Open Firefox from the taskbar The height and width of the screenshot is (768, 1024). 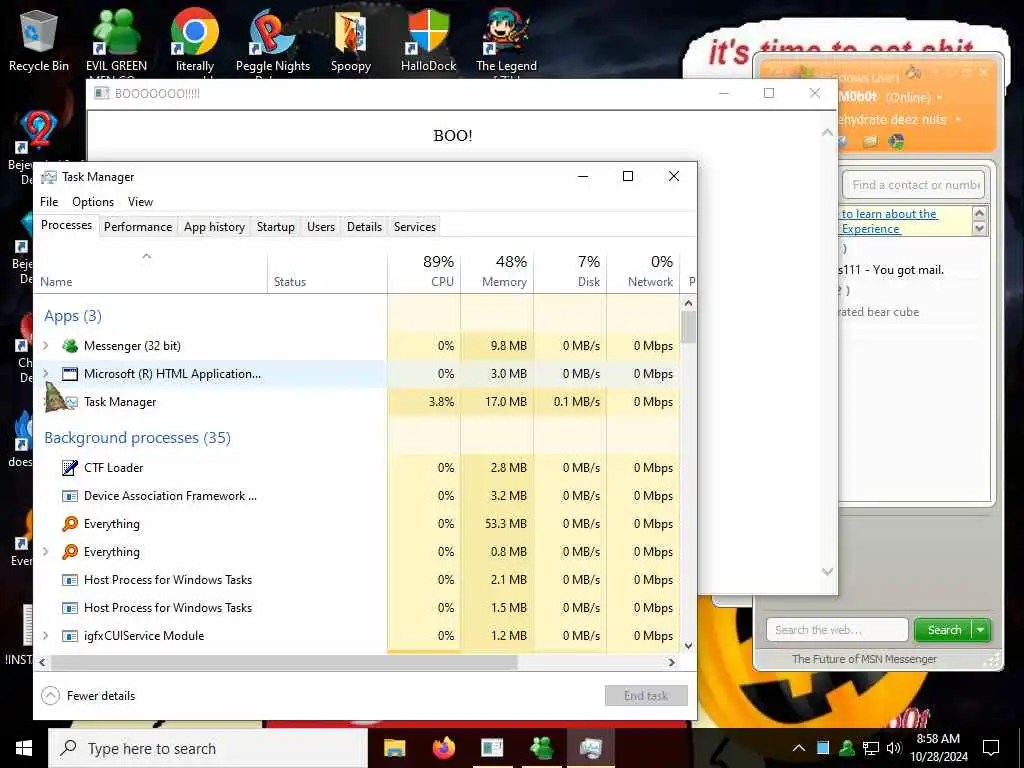coord(444,748)
